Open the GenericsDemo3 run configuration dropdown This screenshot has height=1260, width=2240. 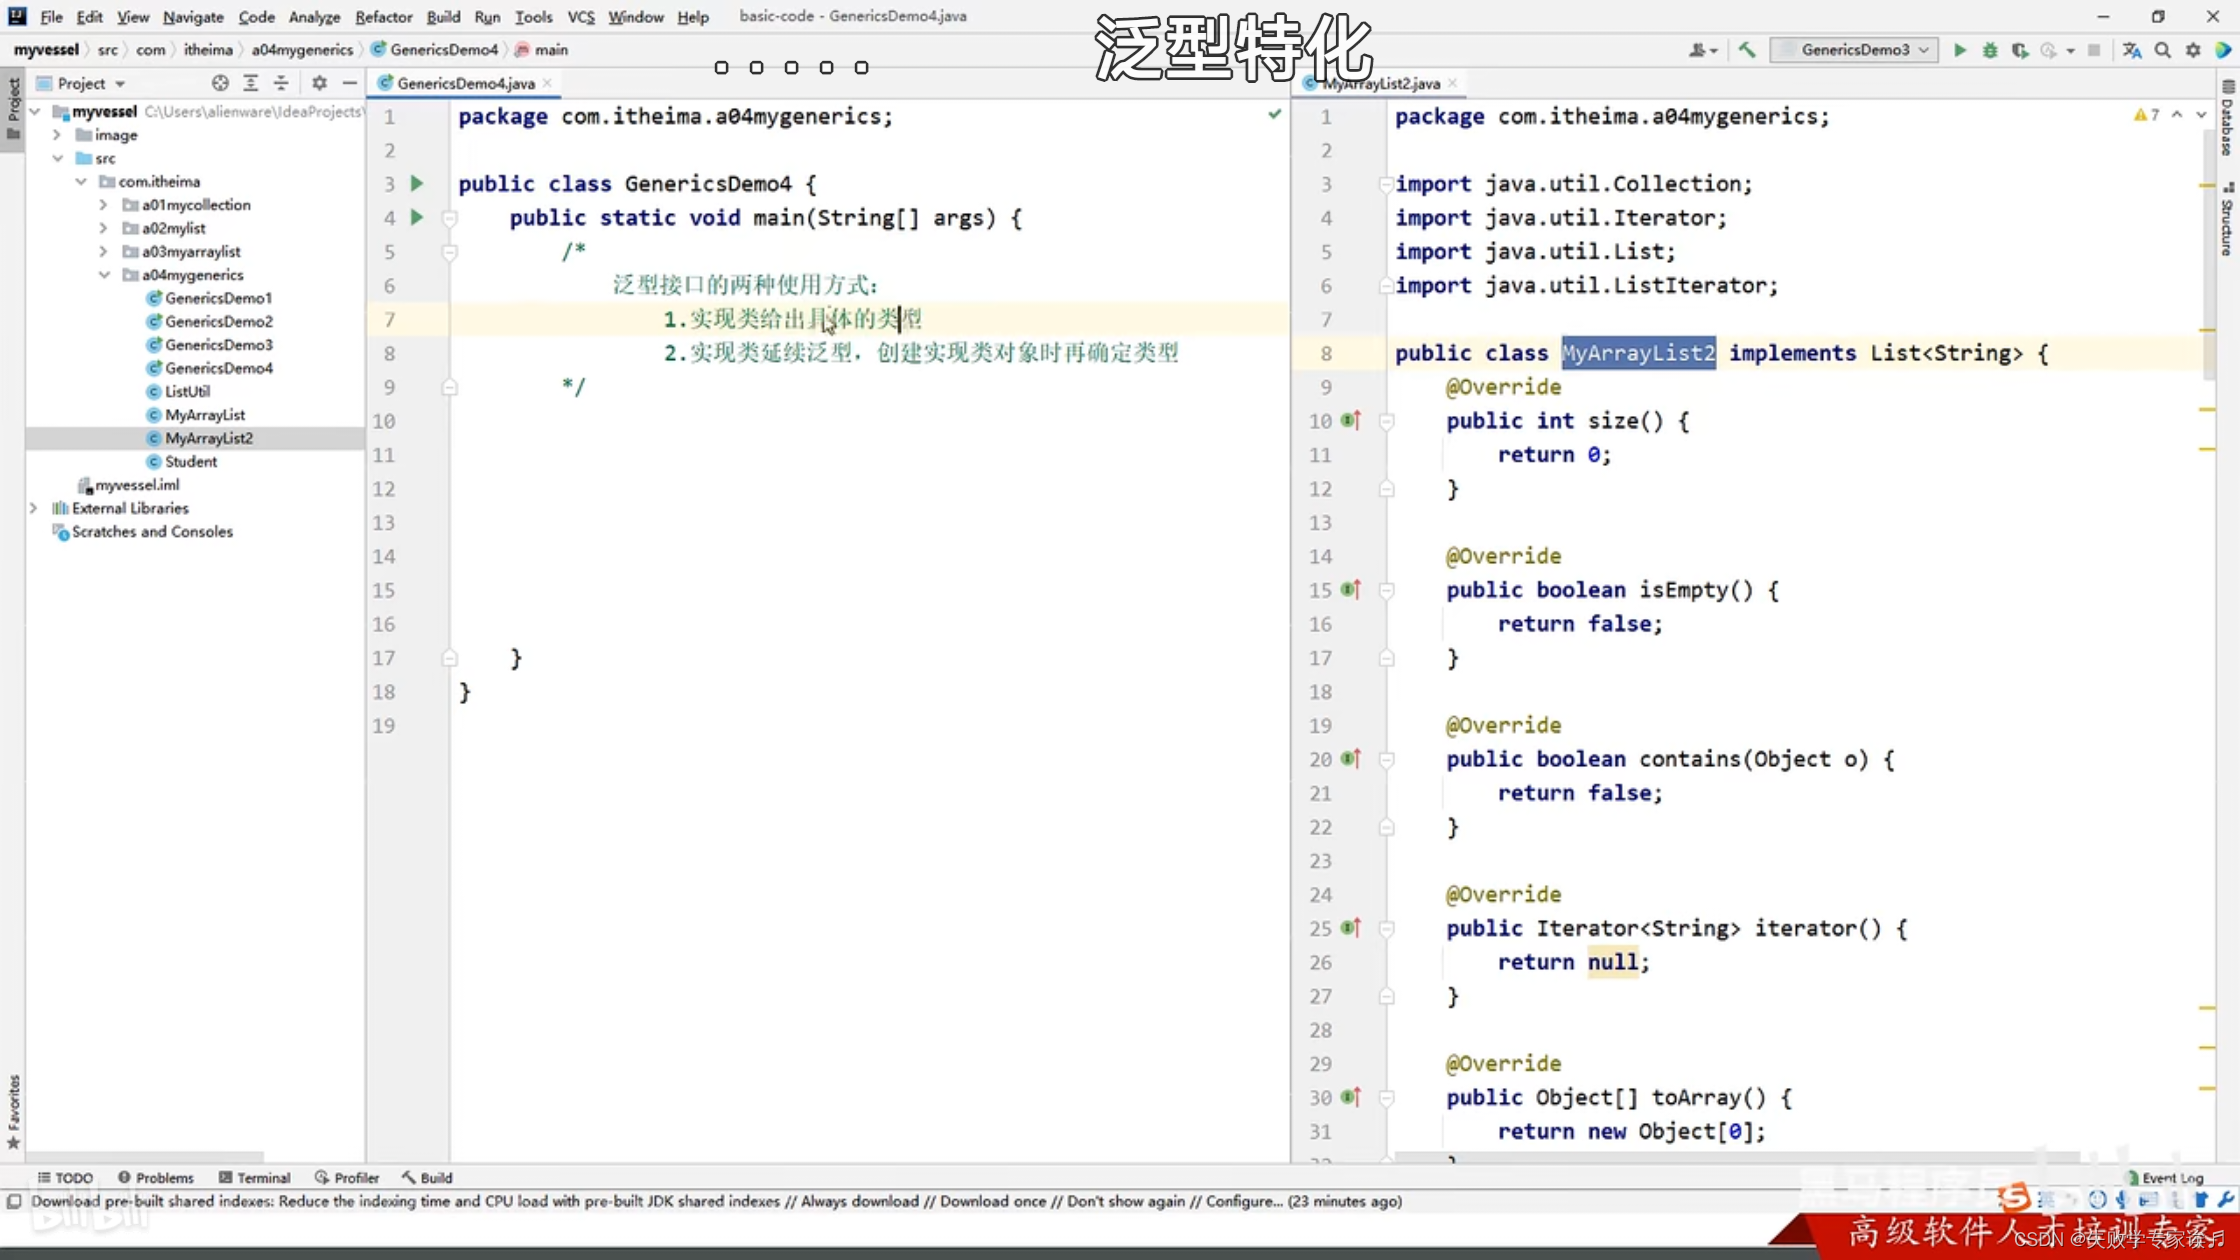tap(1855, 50)
